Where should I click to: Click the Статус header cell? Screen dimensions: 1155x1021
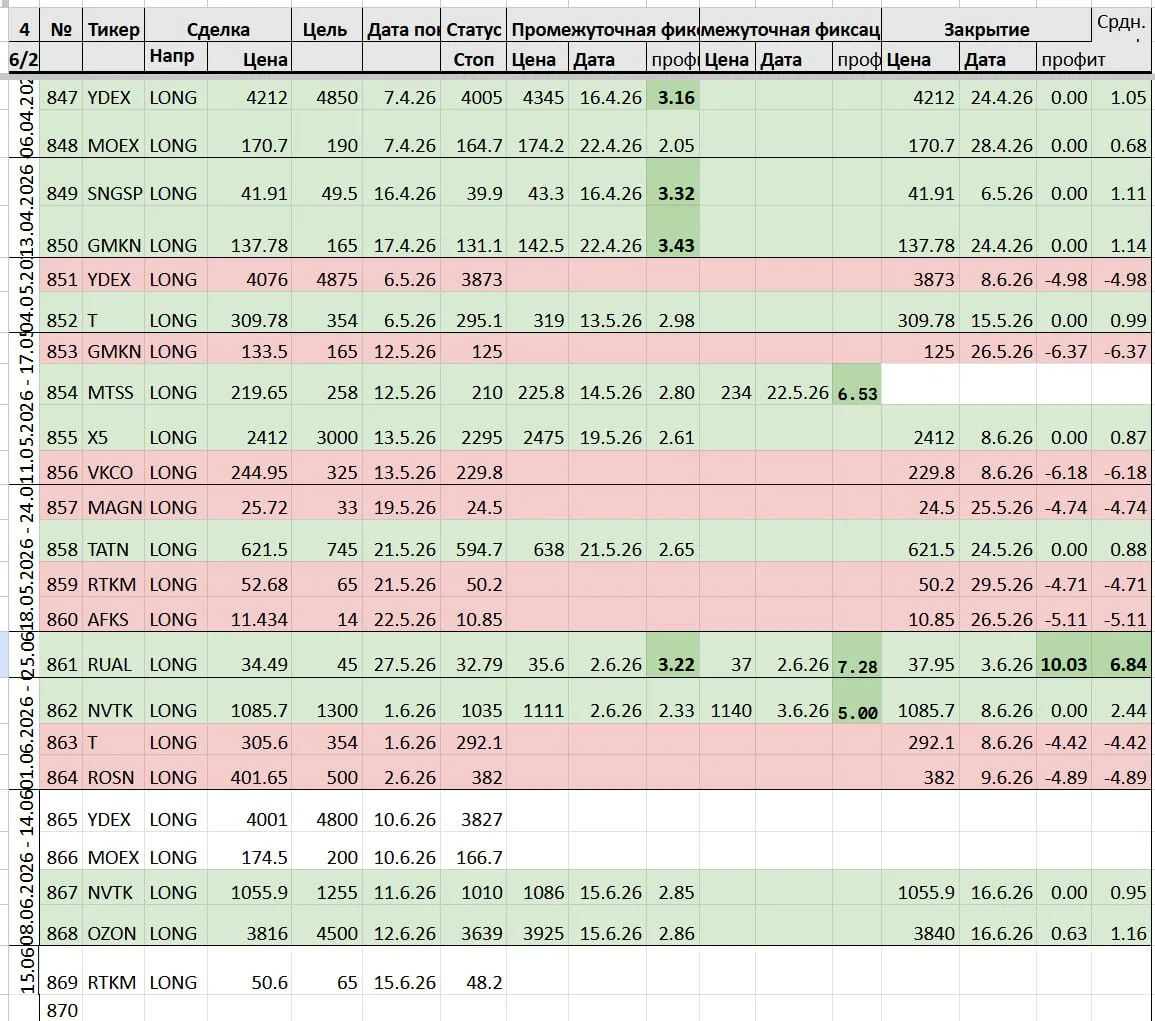tap(474, 29)
